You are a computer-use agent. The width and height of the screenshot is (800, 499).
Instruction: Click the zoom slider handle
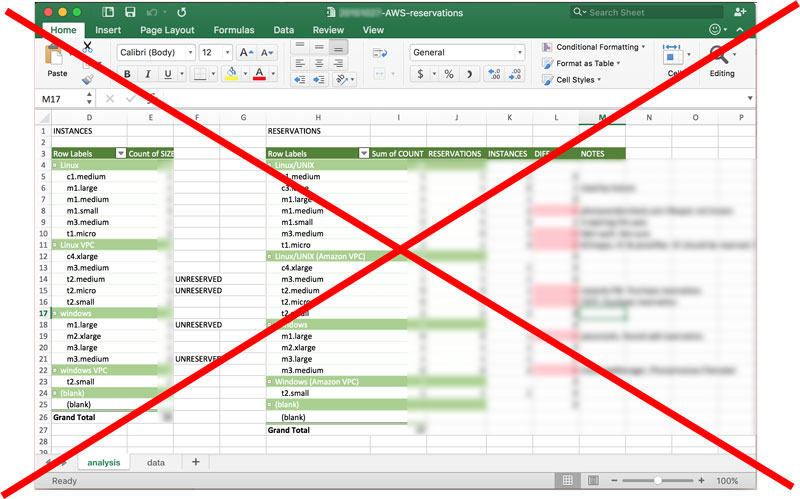point(658,480)
